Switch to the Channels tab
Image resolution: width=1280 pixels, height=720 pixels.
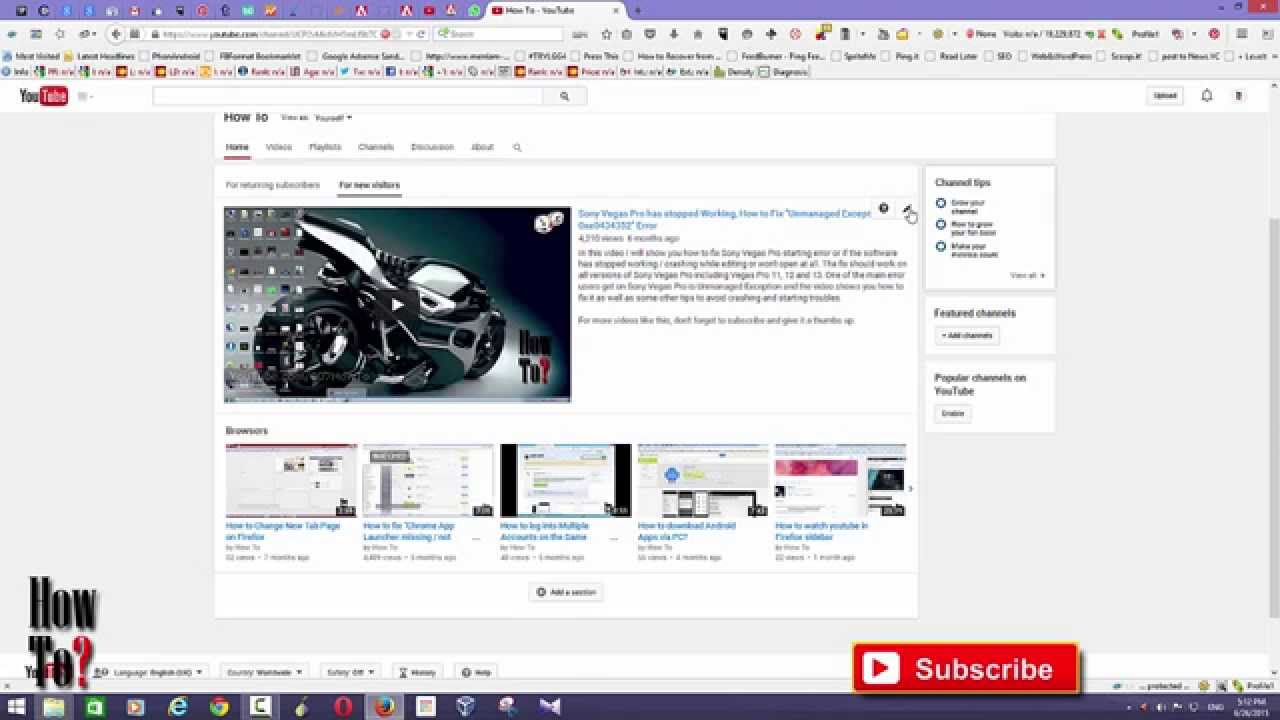click(376, 147)
